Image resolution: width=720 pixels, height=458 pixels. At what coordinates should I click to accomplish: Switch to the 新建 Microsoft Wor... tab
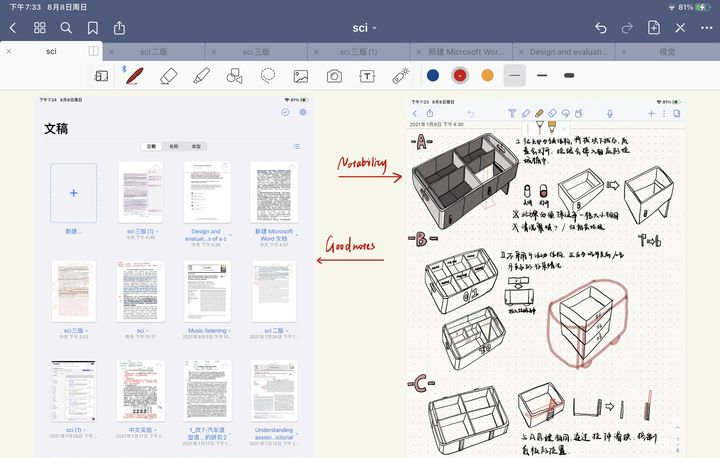[x=466, y=52]
